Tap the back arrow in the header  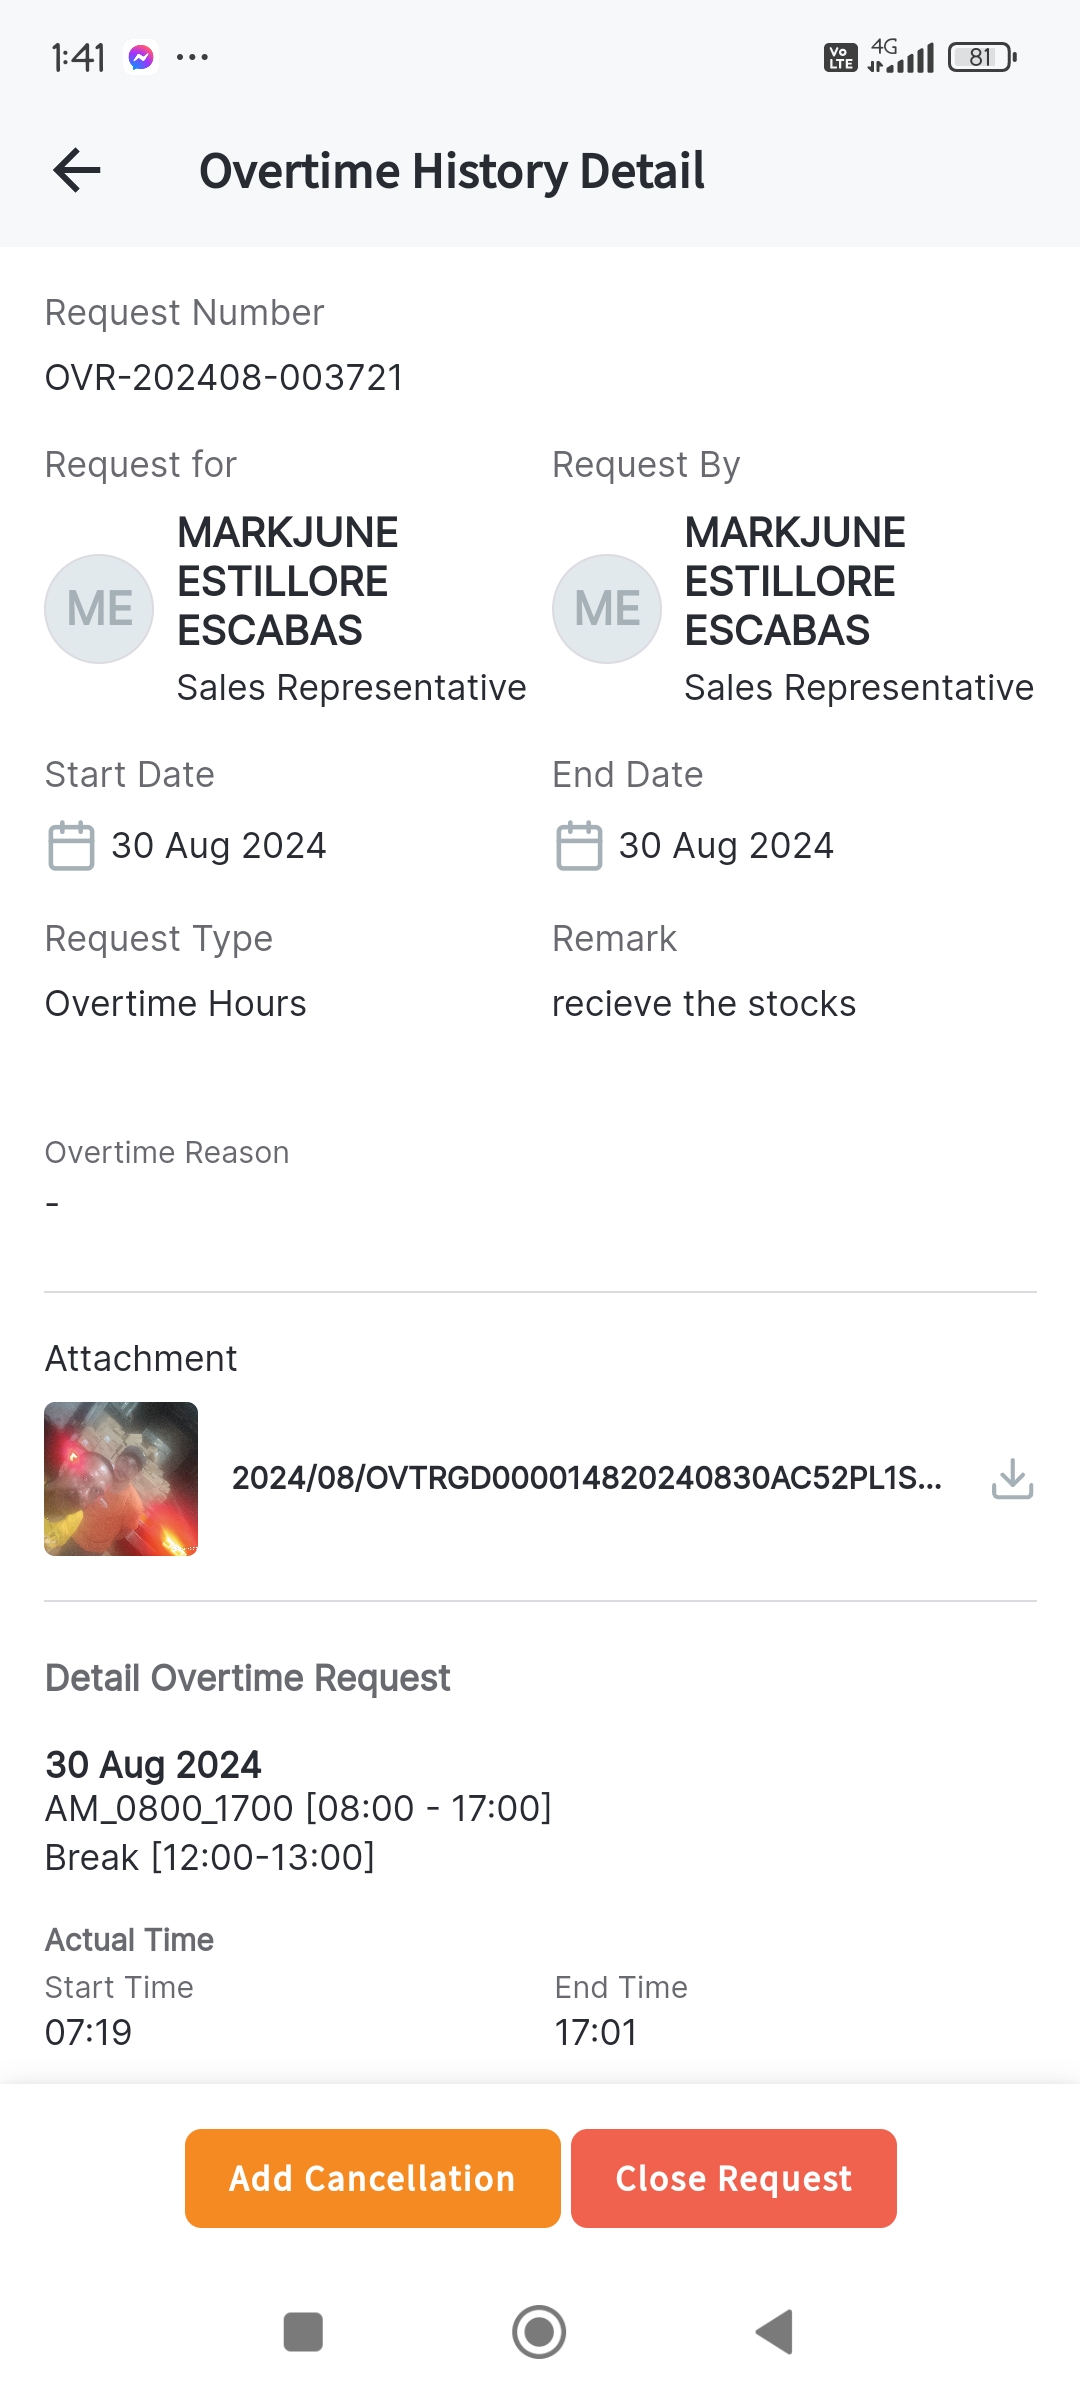[77, 170]
